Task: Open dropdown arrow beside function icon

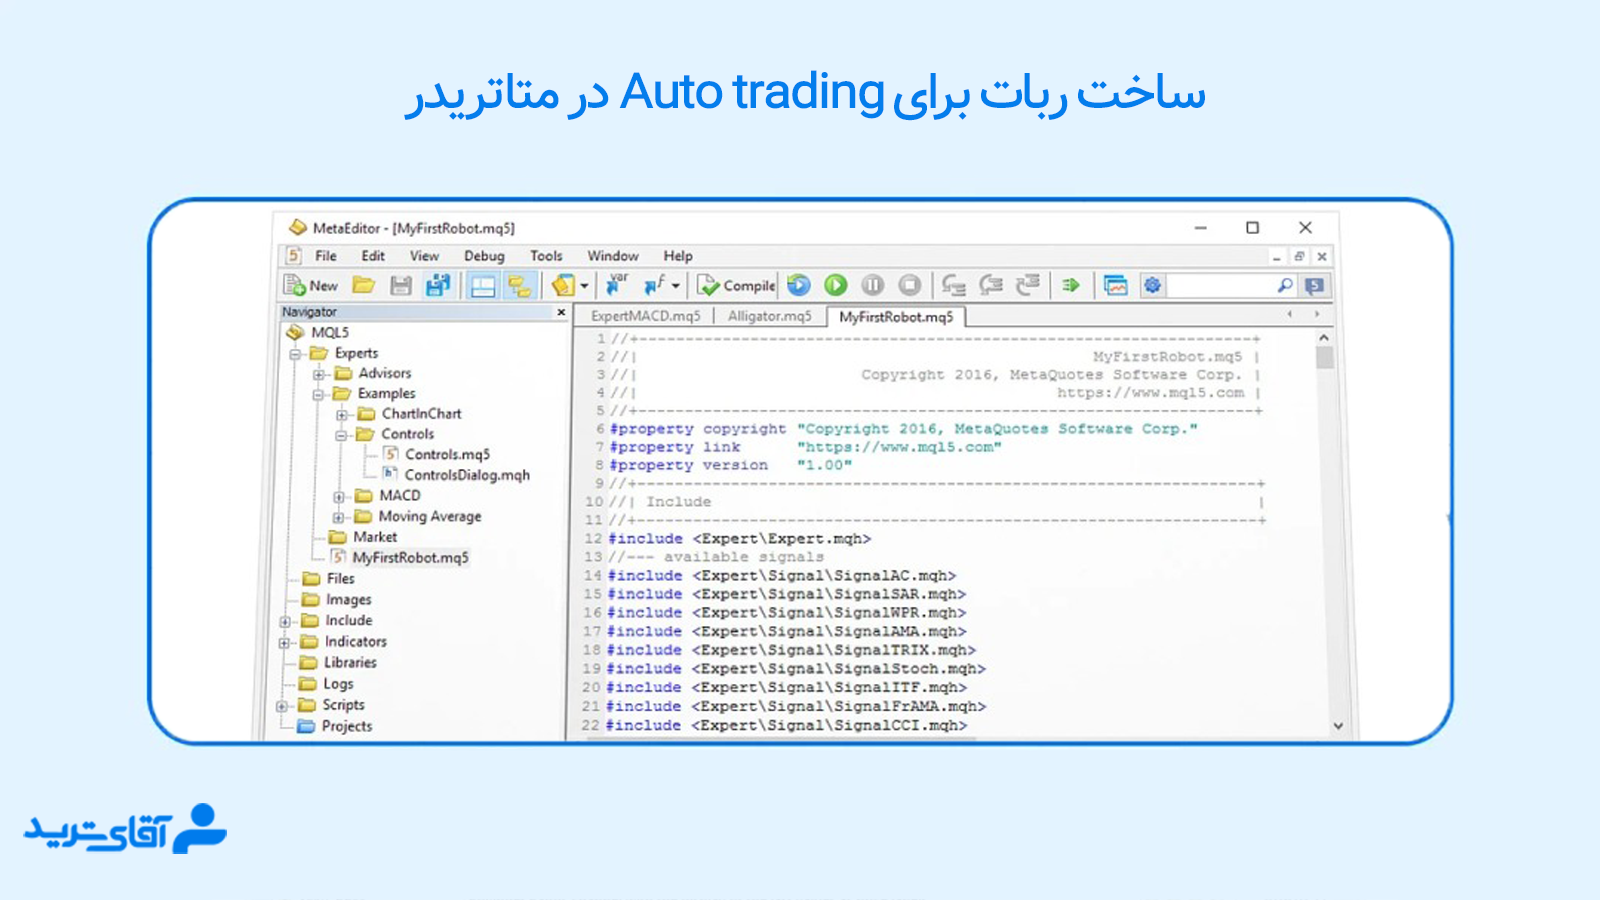Action: point(676,286)
